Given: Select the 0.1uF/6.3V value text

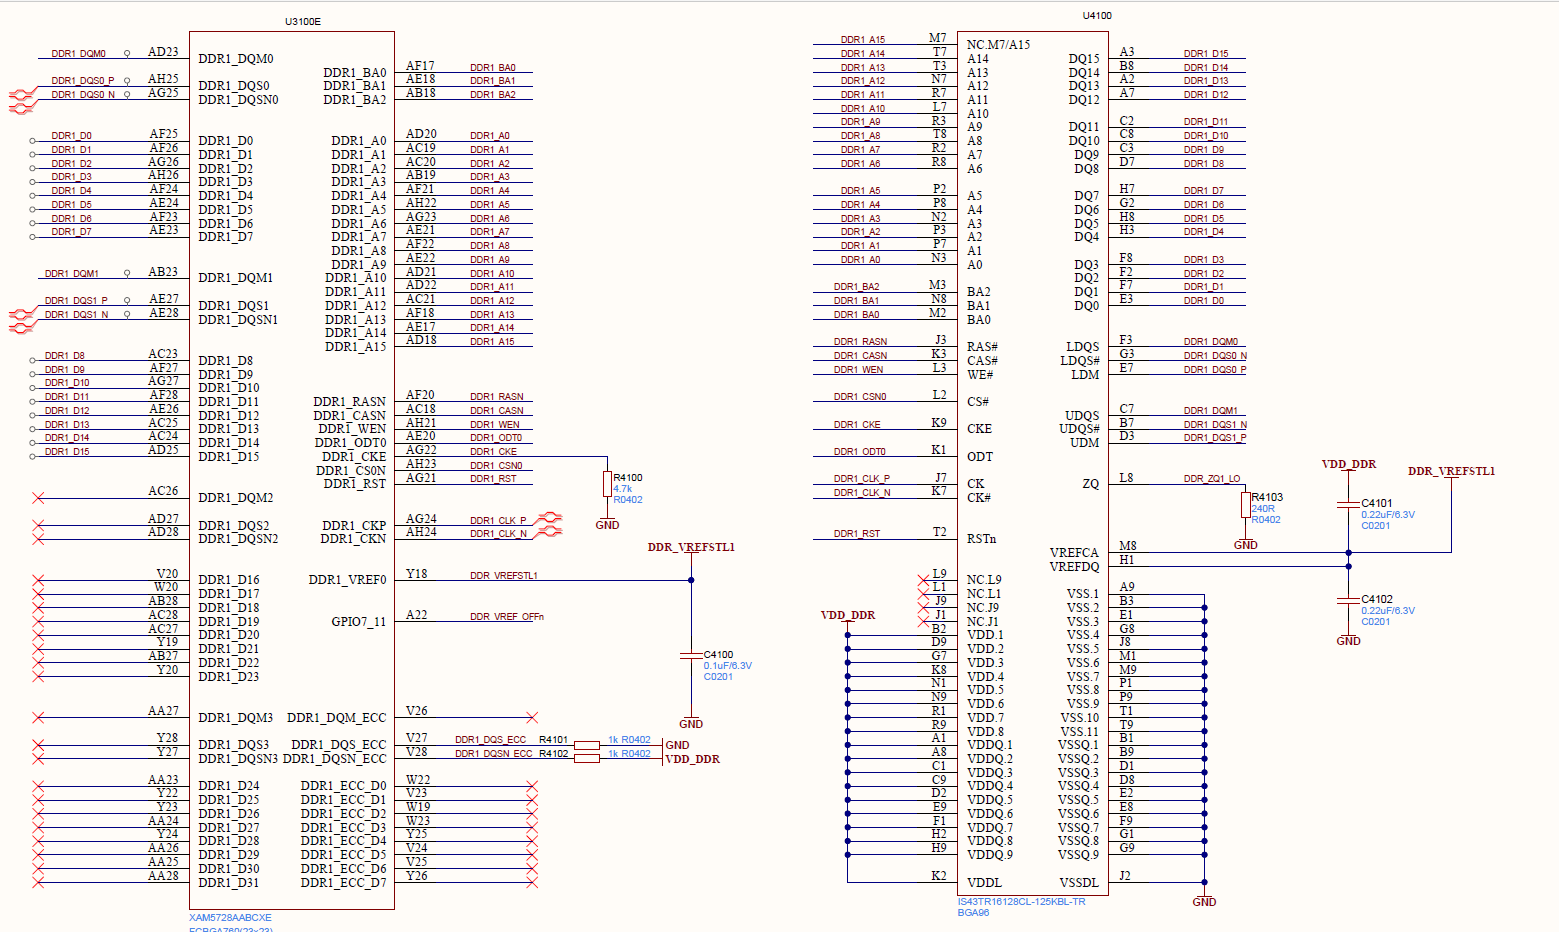Looking at the screenshot, I should [727, 665].
